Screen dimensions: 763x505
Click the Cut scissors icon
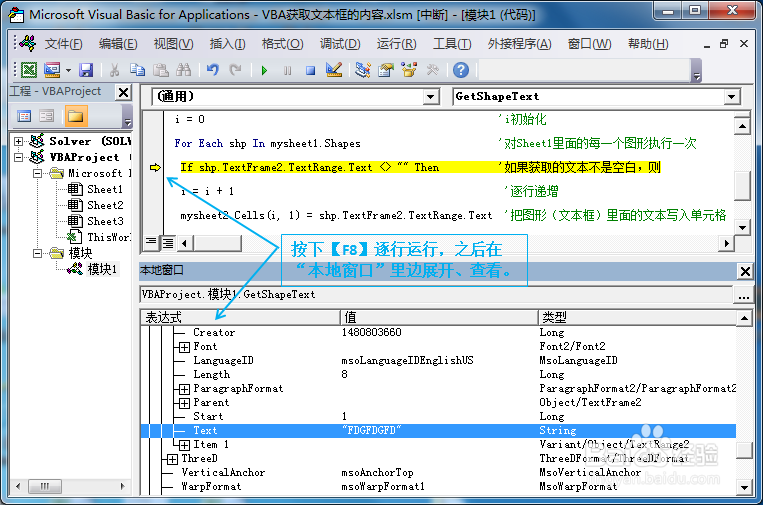(x=114, y=70)
